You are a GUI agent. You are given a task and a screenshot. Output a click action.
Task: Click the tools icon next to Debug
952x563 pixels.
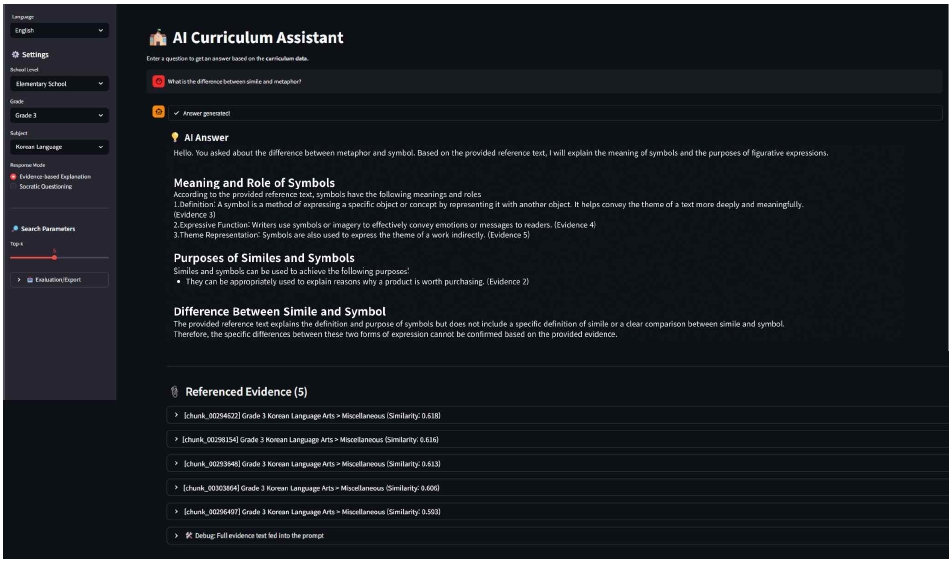tap(188, 536)
